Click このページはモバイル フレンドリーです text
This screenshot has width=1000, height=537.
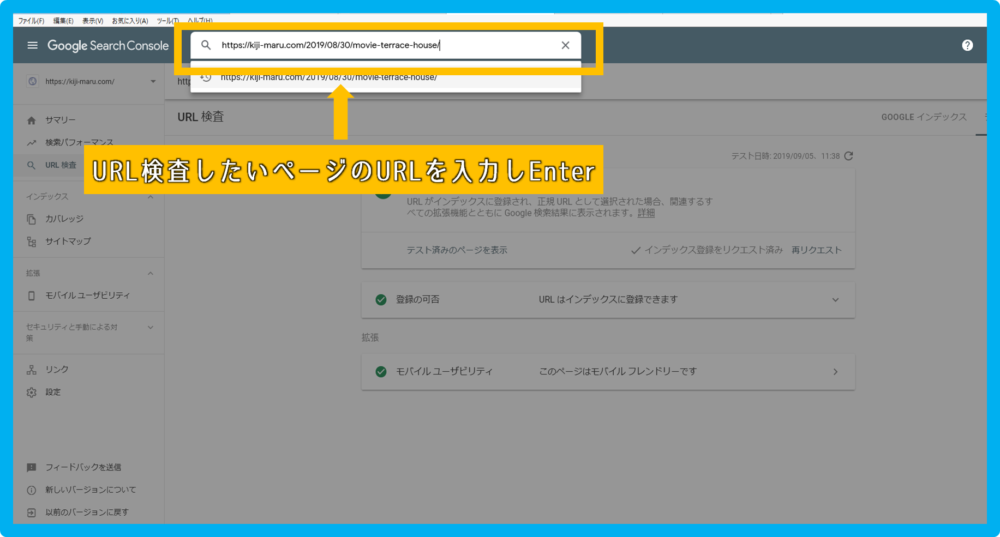tap(617, 371)
